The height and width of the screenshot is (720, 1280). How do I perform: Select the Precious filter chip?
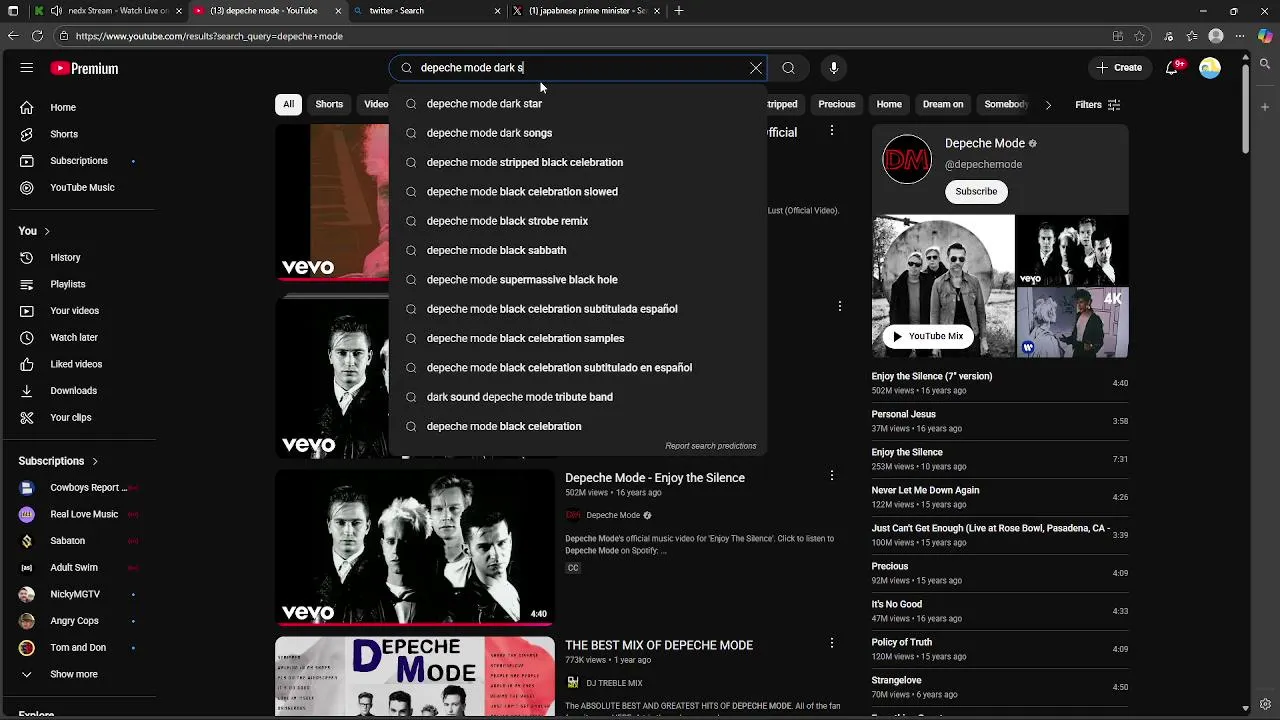coord(837,104)
